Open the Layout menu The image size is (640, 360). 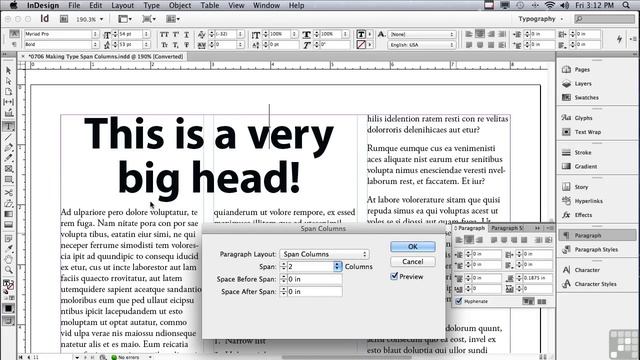pos(122,5)
